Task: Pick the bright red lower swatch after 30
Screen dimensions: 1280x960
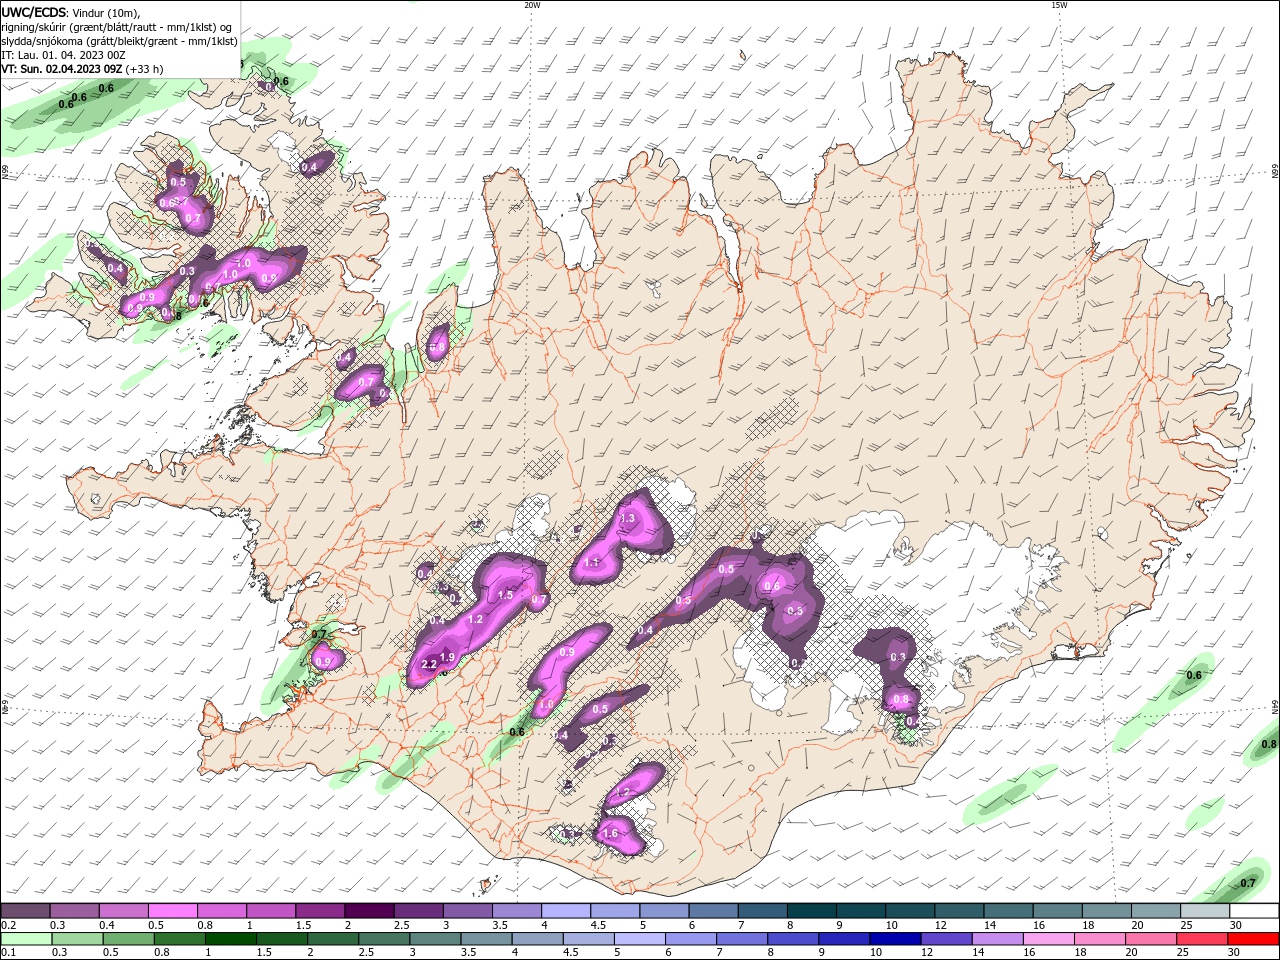Action: tap(1252, 939)
